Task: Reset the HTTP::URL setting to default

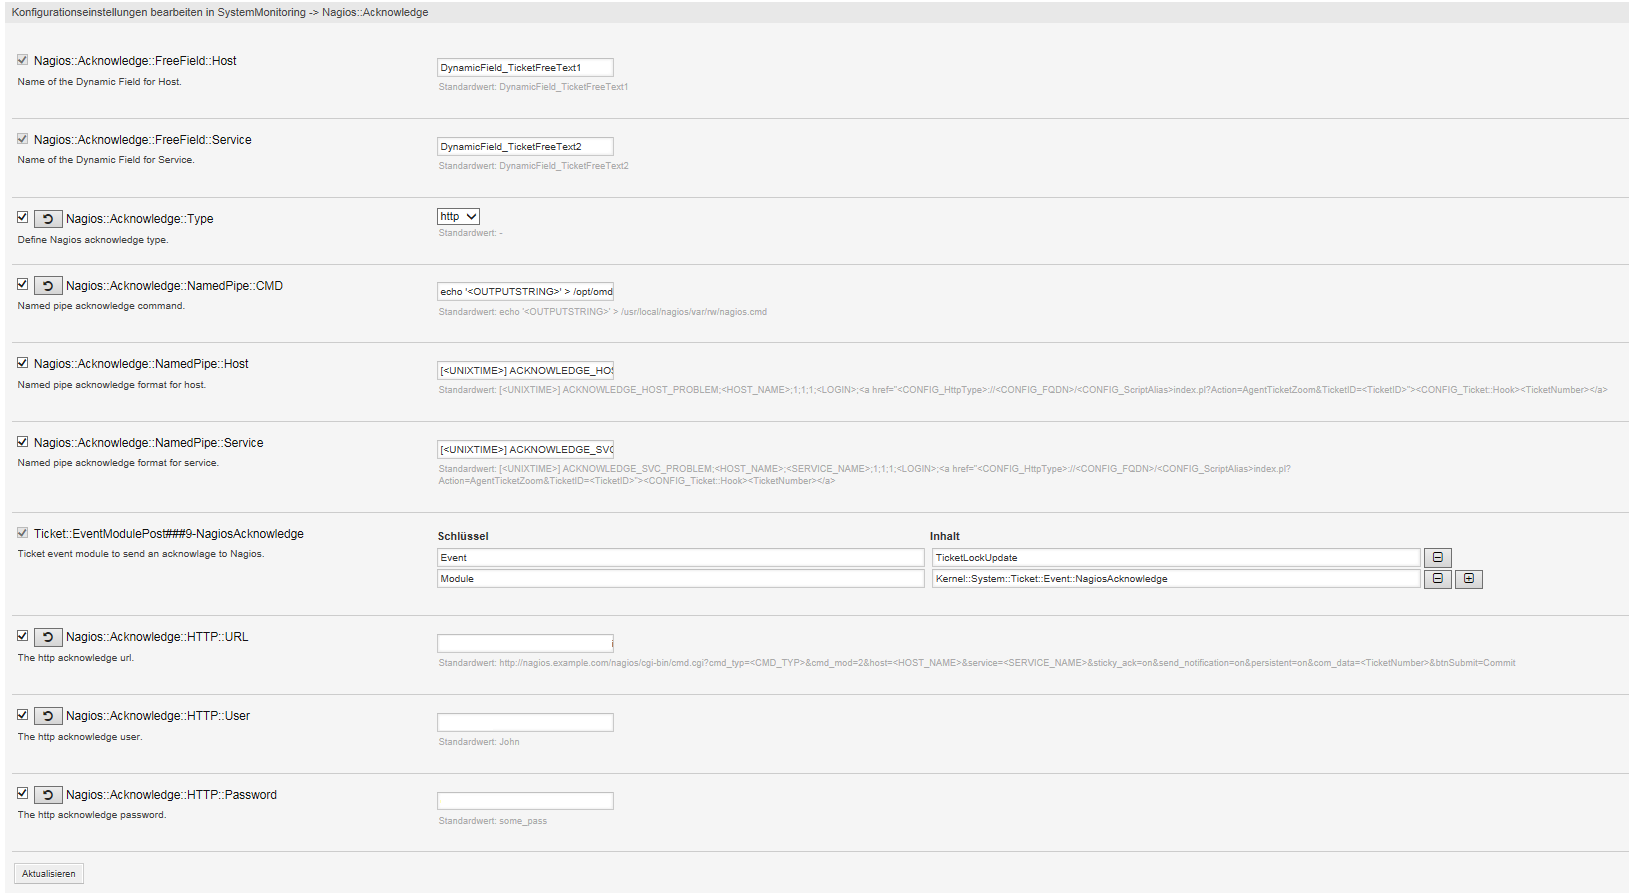Action: (x=48, y=637)
